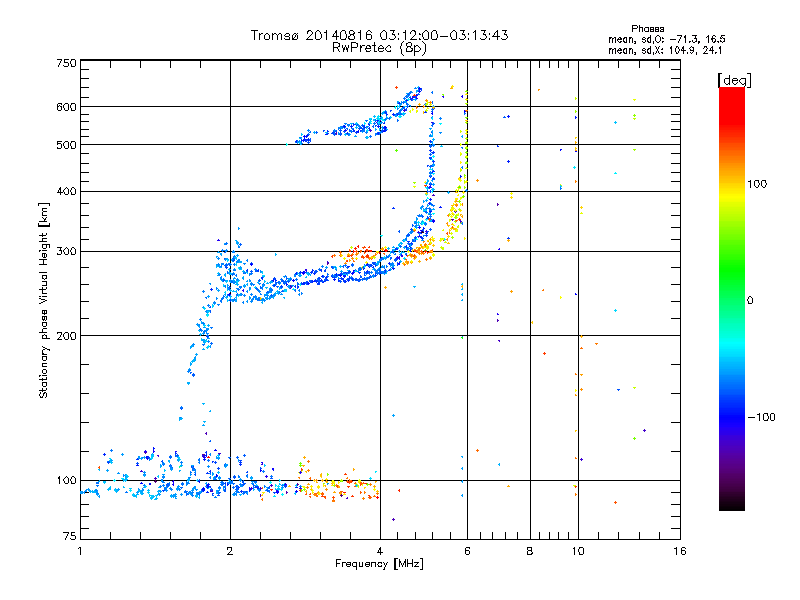Click the y-axis '500' tick label
800x600 pixels.
pyautogui.click(x=66, y=145)
